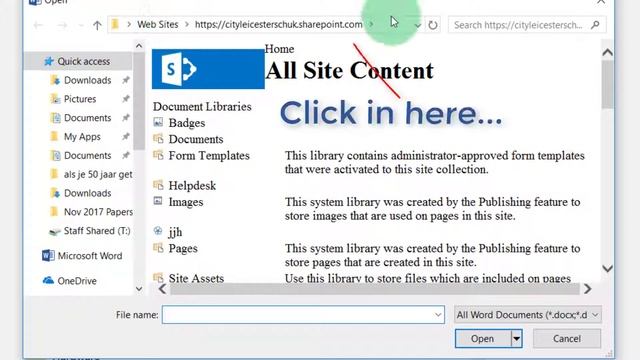The height and width of the screenshot is (360, 640).
Task: Click the navigation pane scroll down arrow
Action: pos(139,289)
